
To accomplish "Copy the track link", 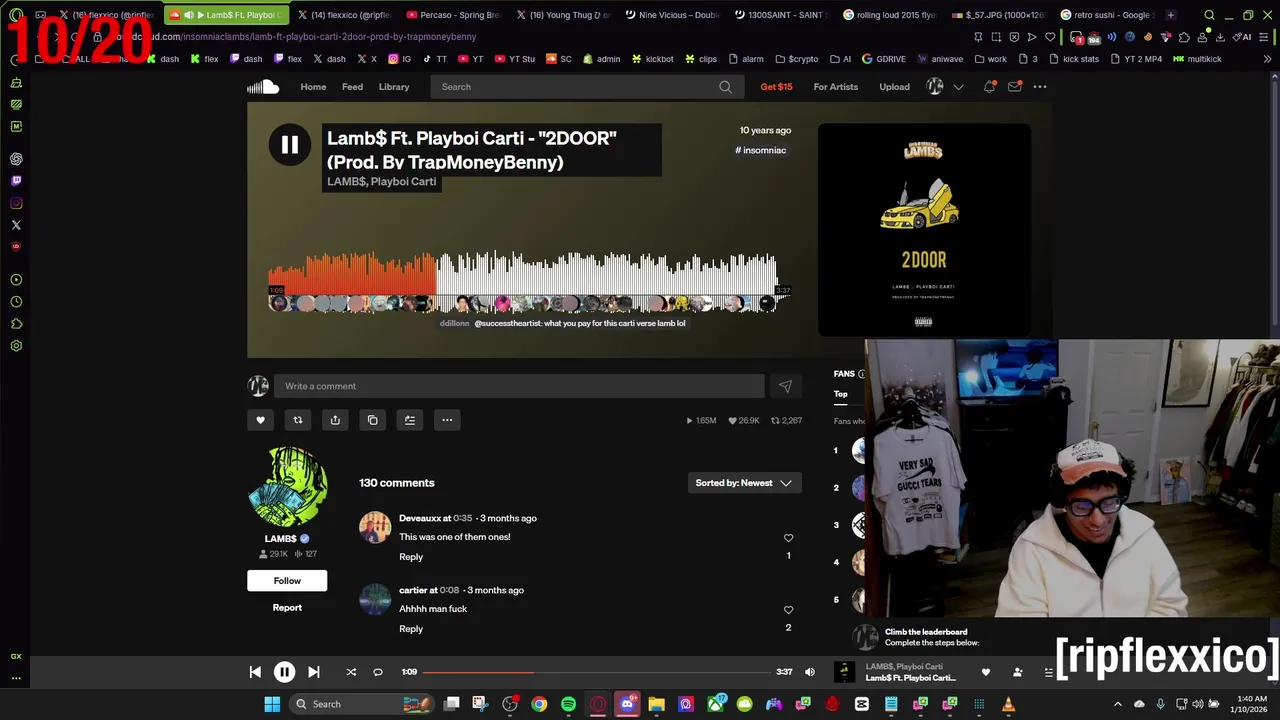I will pyautogui.click(x=372, y=420).
